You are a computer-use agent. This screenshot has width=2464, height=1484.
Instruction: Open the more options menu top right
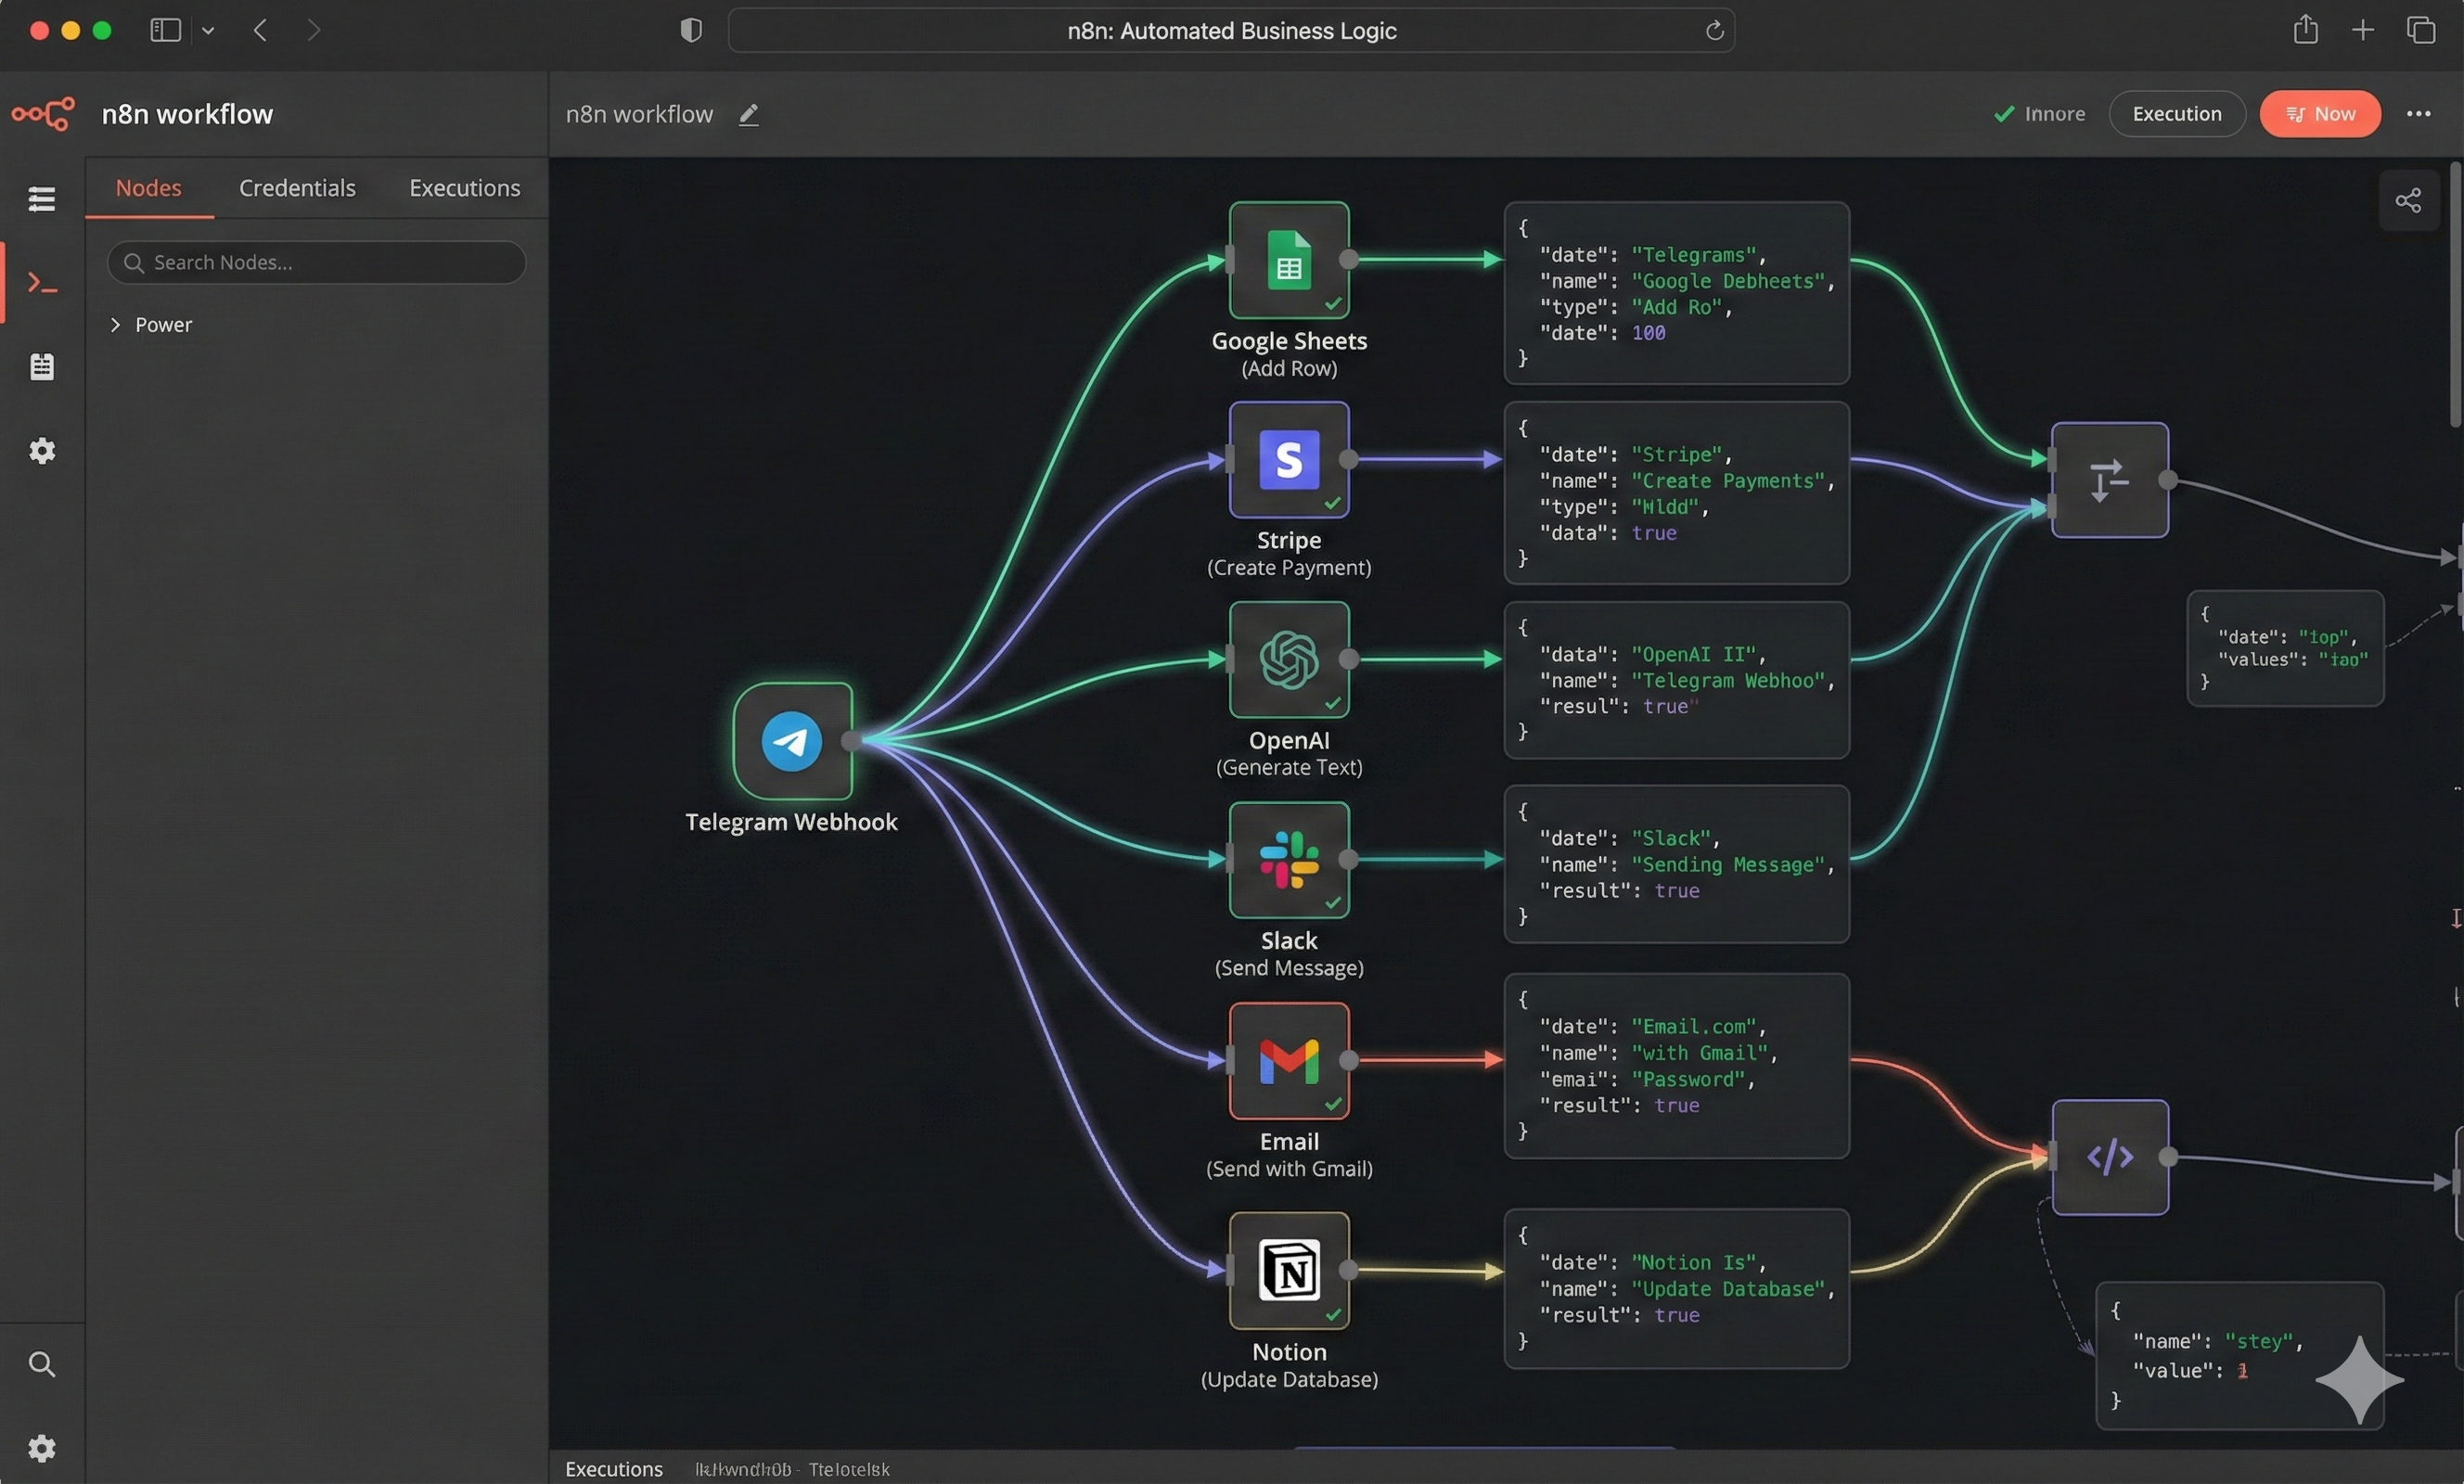[x=2420, y=113]
